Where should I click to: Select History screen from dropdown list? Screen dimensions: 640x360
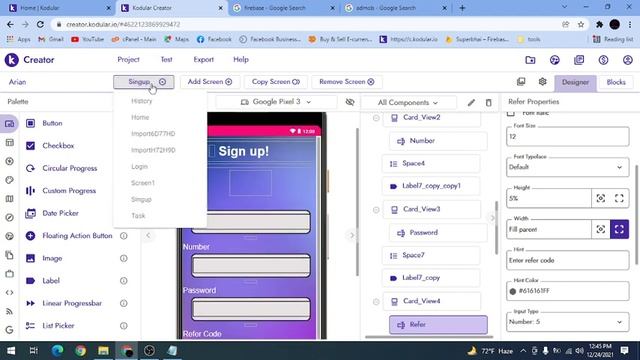pyautogui.click(x=142, y=101)
